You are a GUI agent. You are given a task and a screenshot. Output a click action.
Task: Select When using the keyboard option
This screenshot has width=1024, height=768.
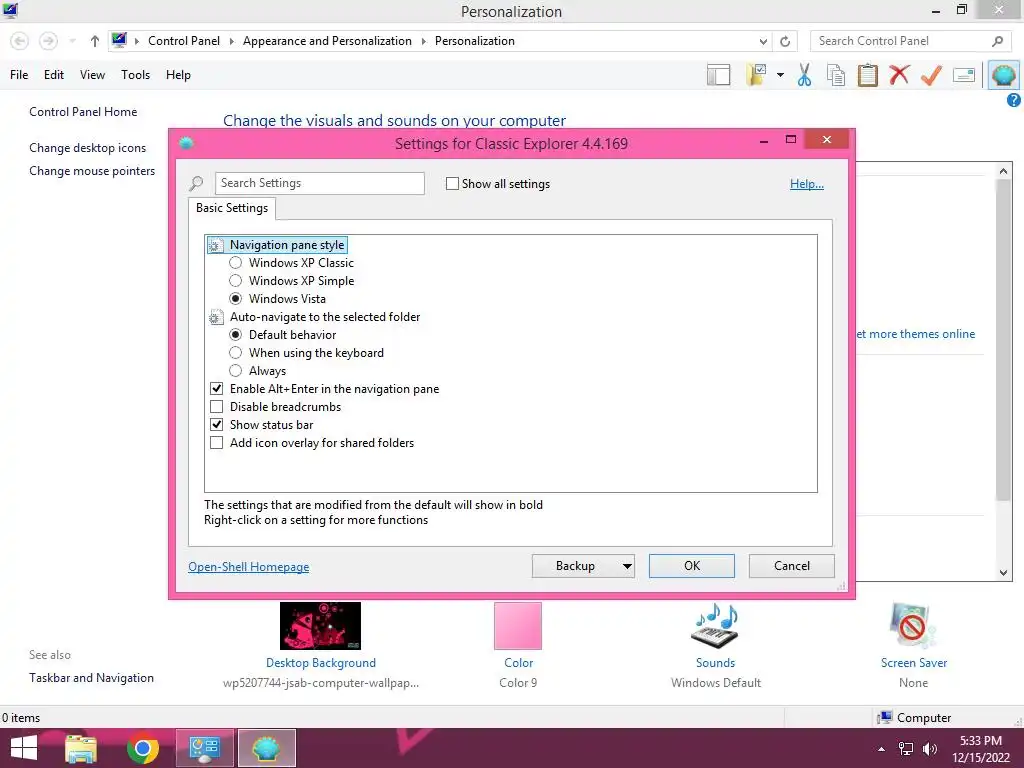(236, 353)
